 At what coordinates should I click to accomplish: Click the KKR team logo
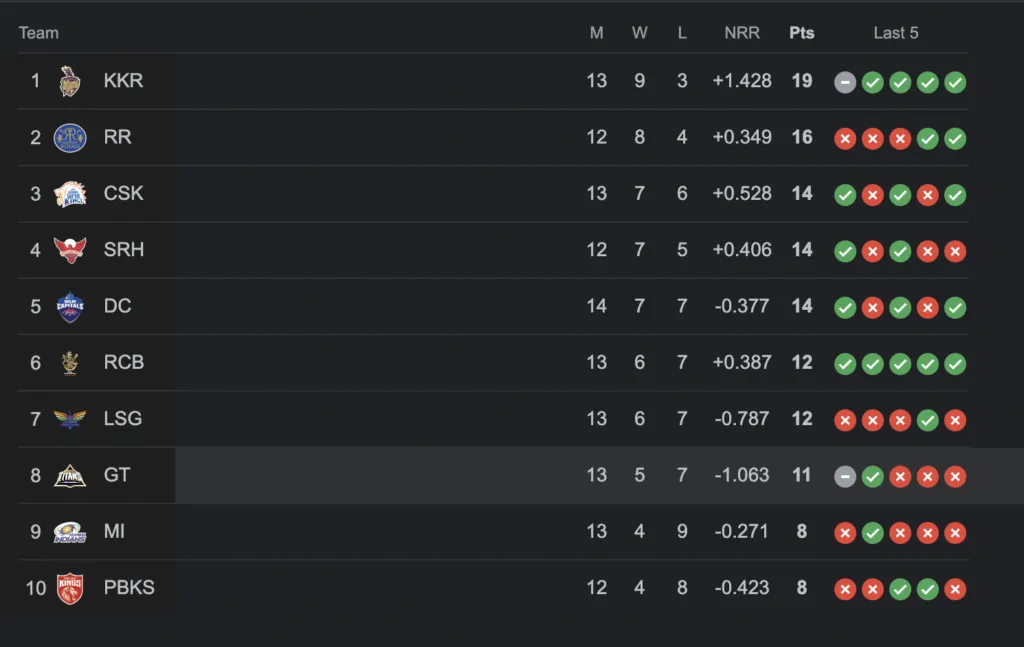pos(70,82)
